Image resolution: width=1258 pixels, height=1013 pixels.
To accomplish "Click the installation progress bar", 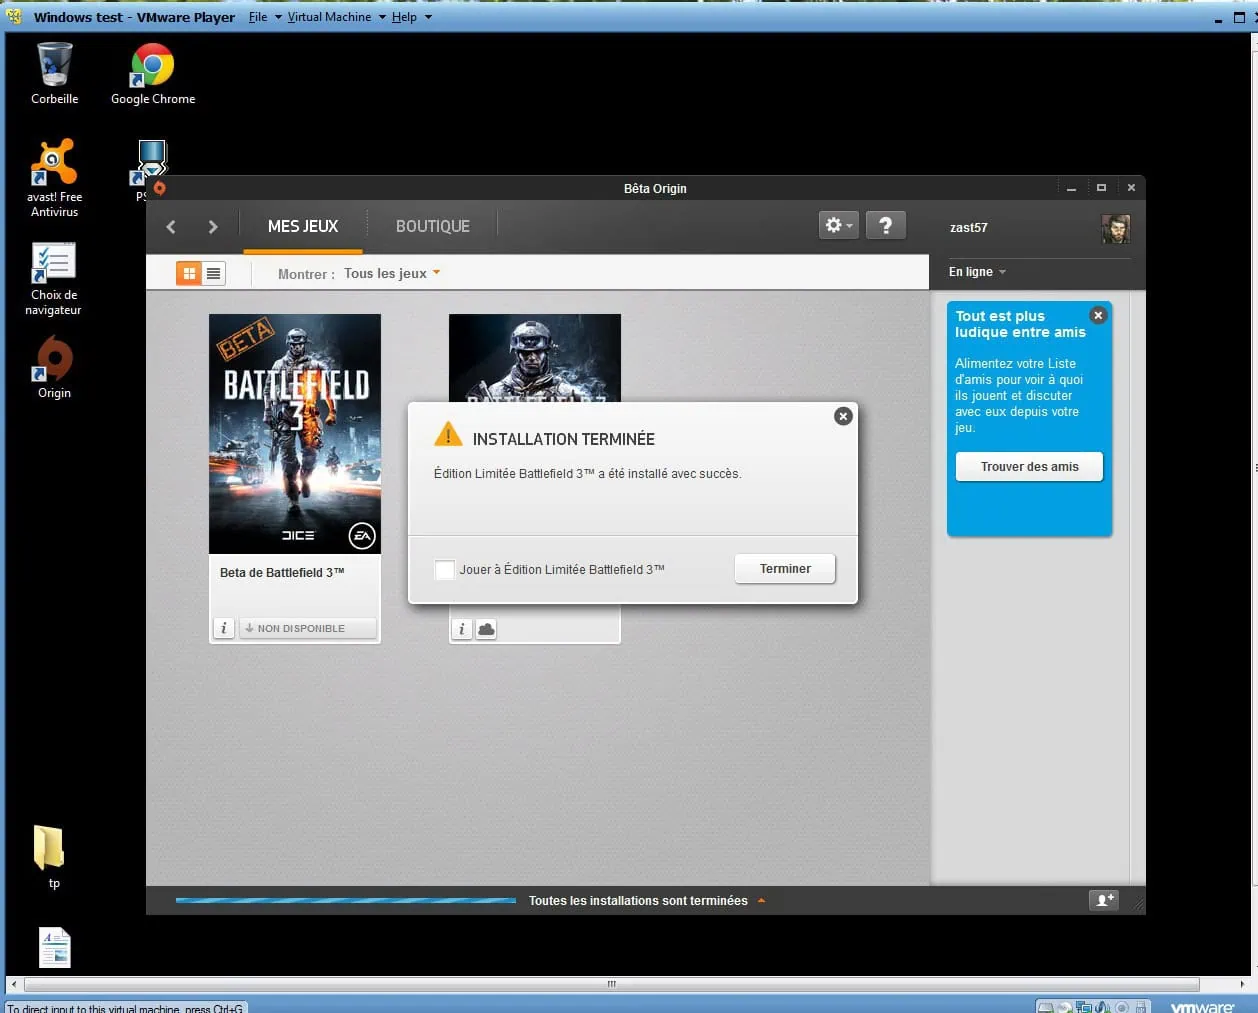I will [346, 901].
